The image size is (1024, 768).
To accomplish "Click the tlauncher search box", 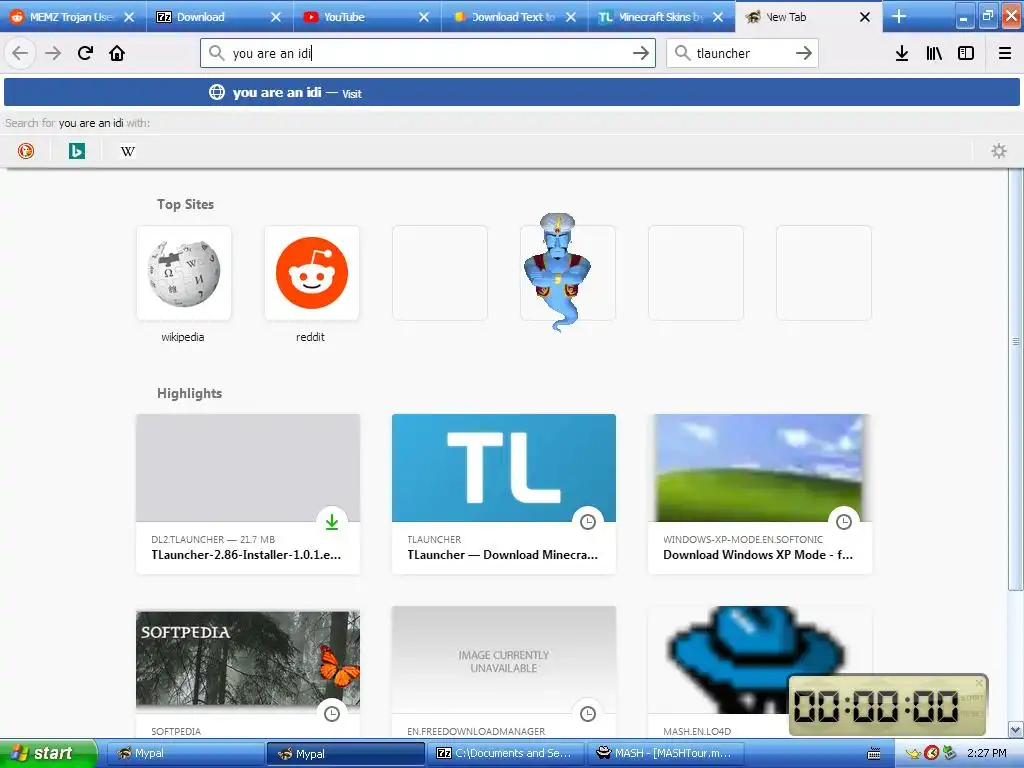I will (x=741, y=53).
